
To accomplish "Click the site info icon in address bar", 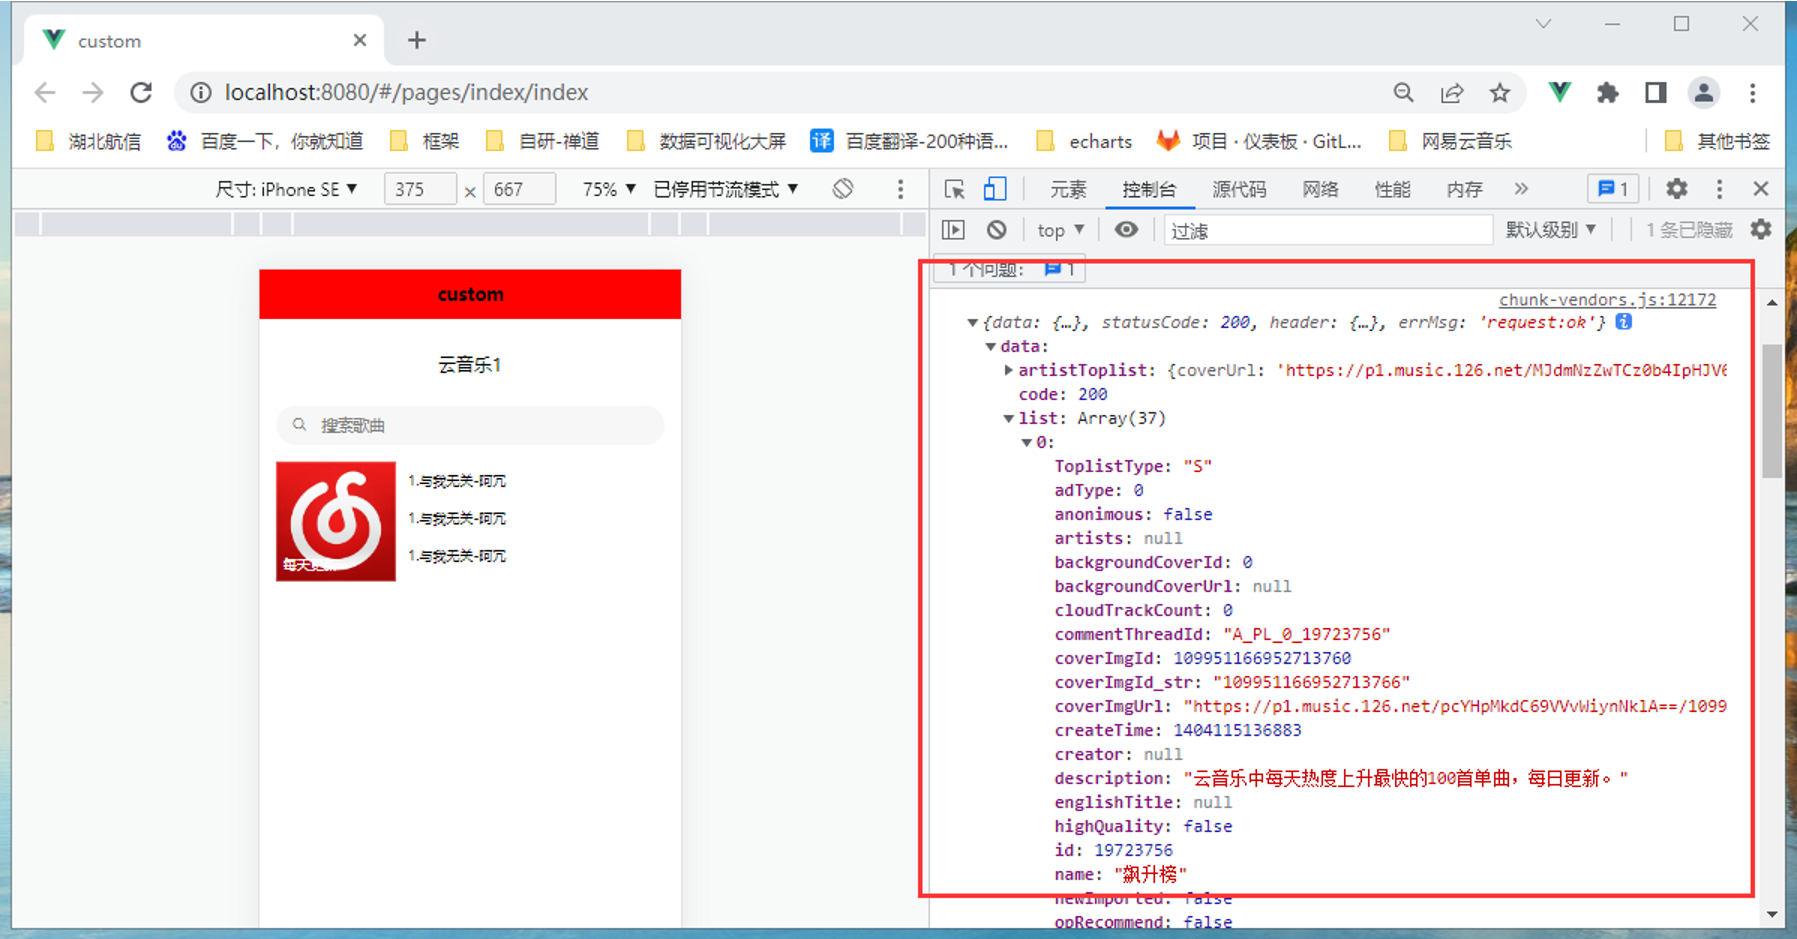I will [x=201, y=93].
